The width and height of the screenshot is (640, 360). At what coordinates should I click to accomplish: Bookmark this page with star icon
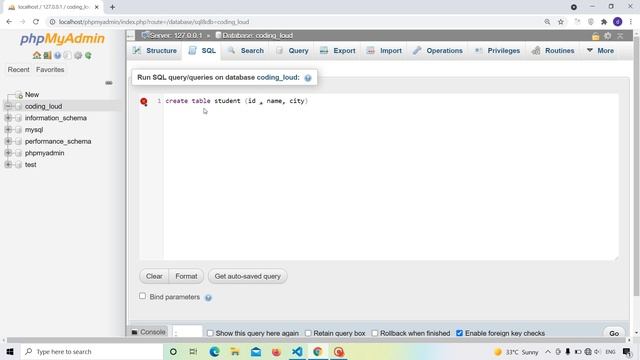coord(561,22)
